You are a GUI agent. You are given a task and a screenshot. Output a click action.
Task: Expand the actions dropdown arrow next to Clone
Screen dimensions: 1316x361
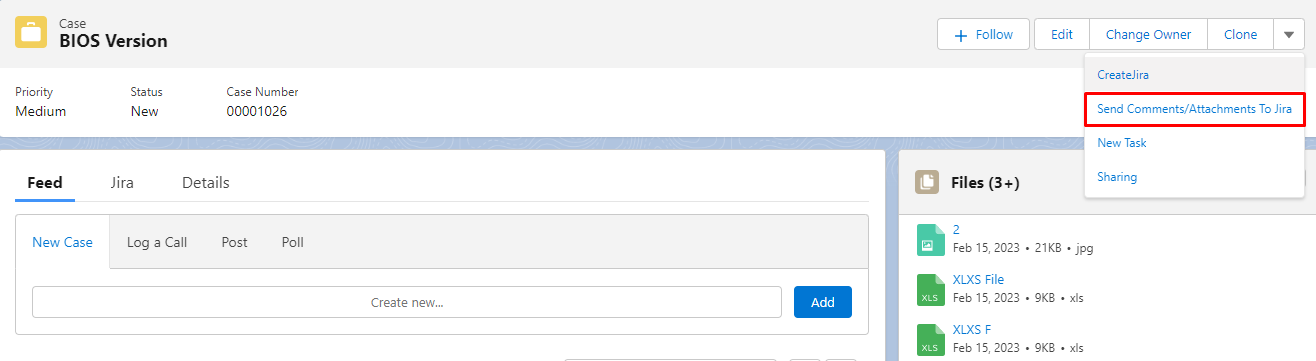pyautogui.click(x=1288, y=34)
